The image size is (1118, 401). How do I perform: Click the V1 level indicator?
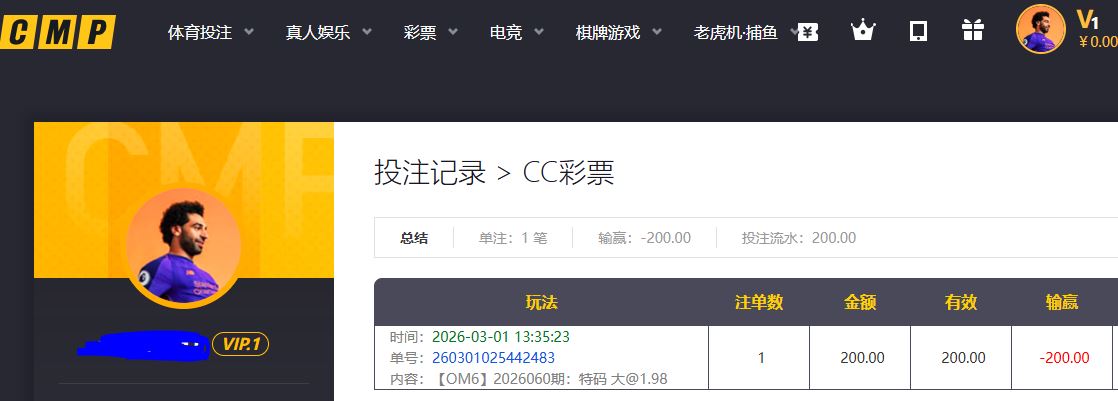tap(1087, 18)
